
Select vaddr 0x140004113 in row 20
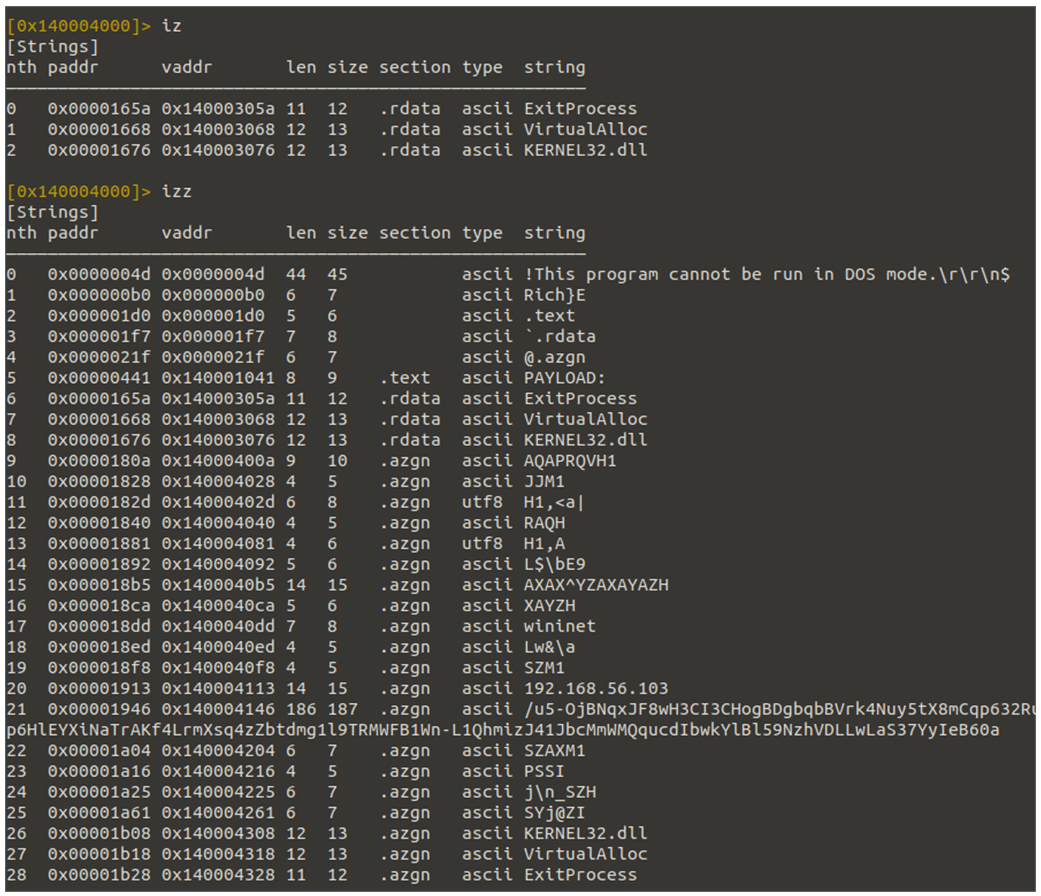tap(218, 688)
